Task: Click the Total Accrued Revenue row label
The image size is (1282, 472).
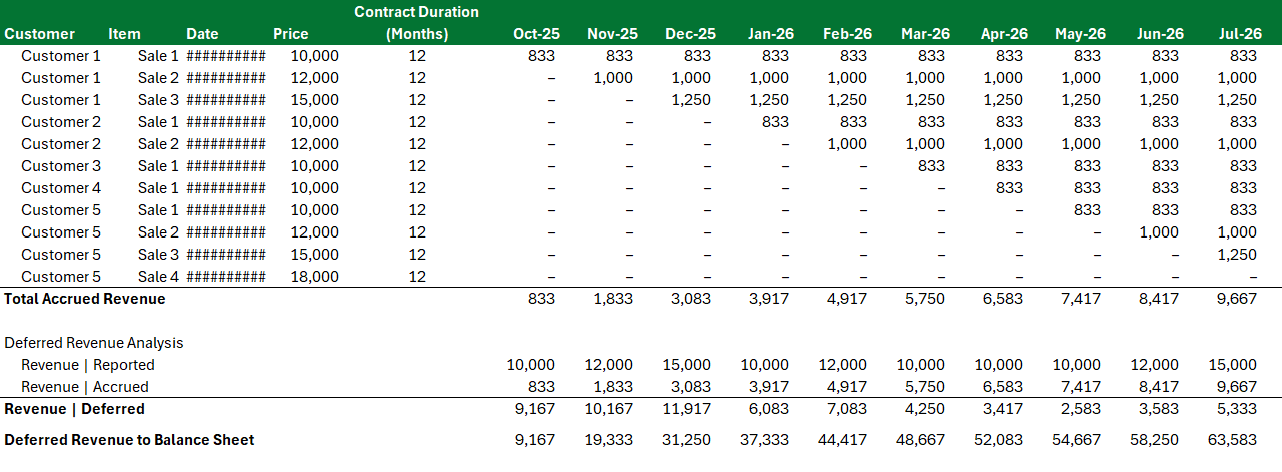Action: (85, 299)
